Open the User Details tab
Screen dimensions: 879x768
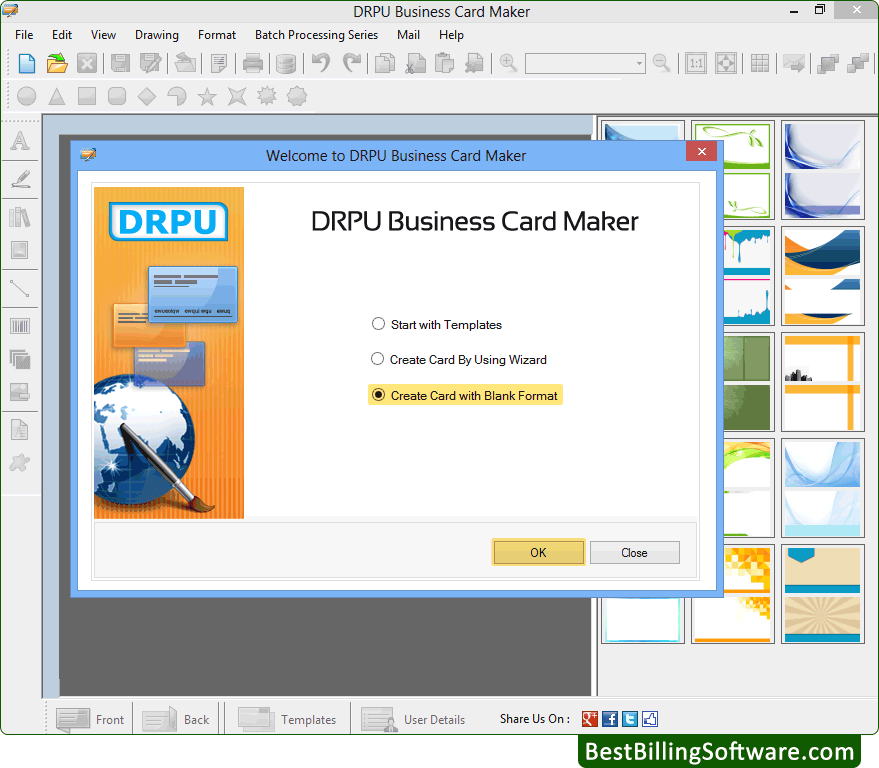[x=414, y=719]
